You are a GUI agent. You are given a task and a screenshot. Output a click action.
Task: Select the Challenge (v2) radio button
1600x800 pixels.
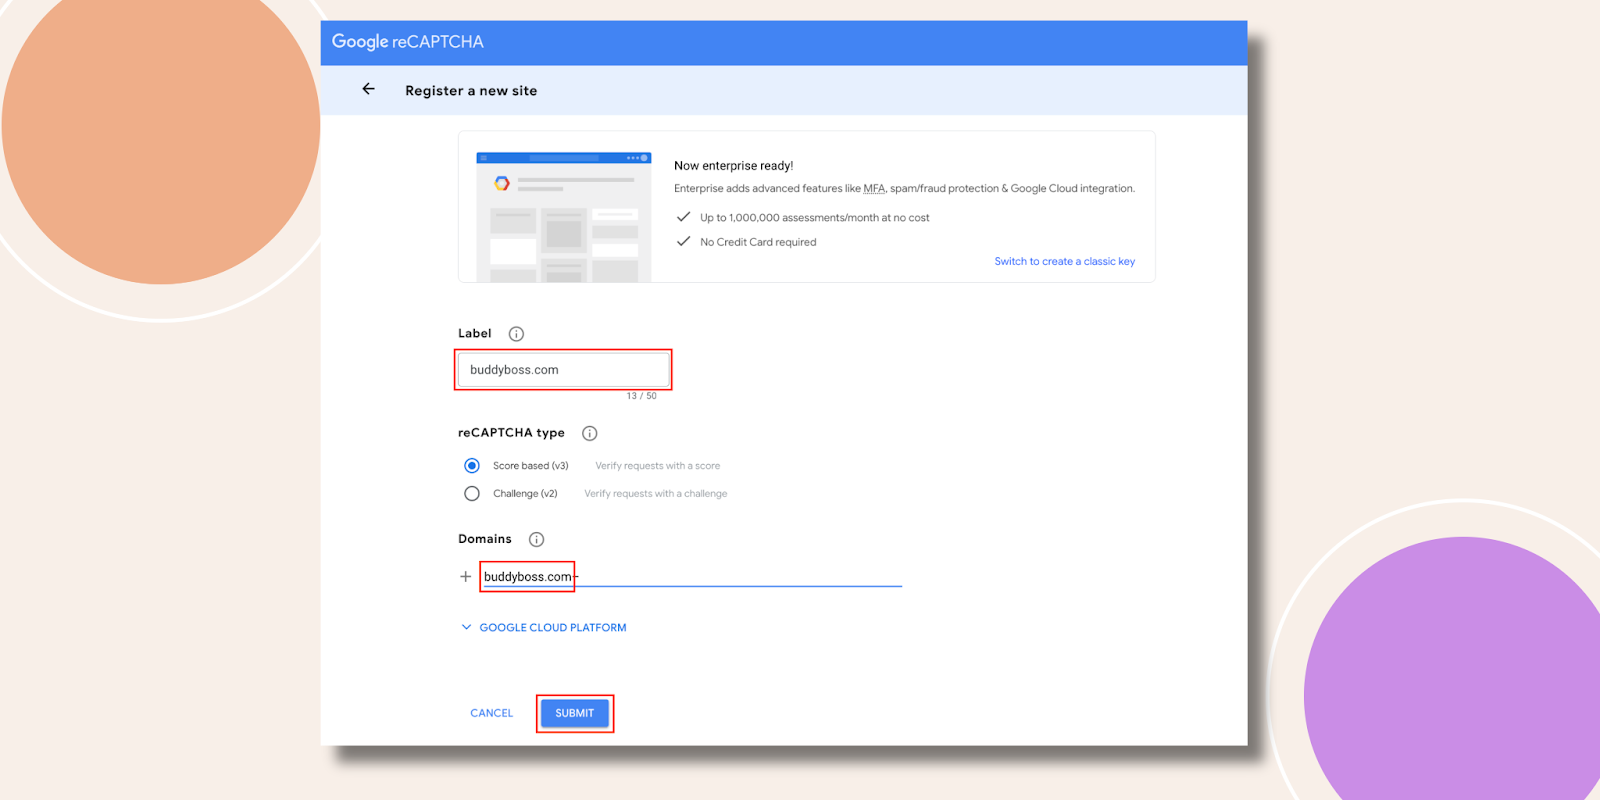(472, 494)
